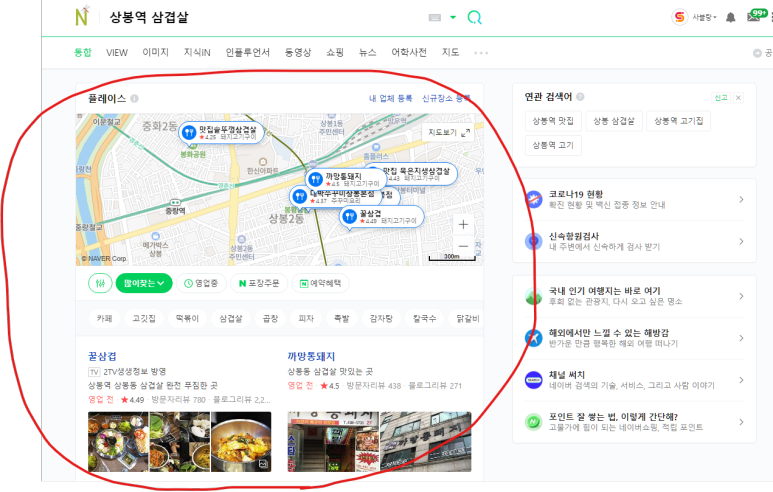Click the 중랑역 station icon on map
773x492 pixels.
pos(175,203)
